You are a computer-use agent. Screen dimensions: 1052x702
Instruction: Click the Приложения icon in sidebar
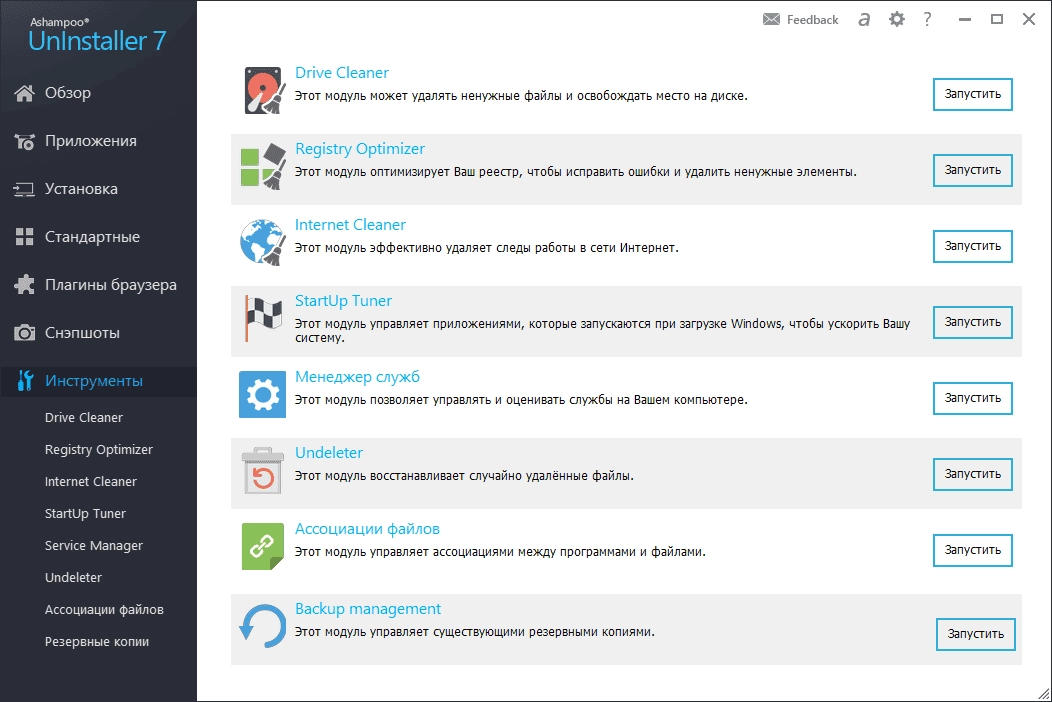point(24,142)
